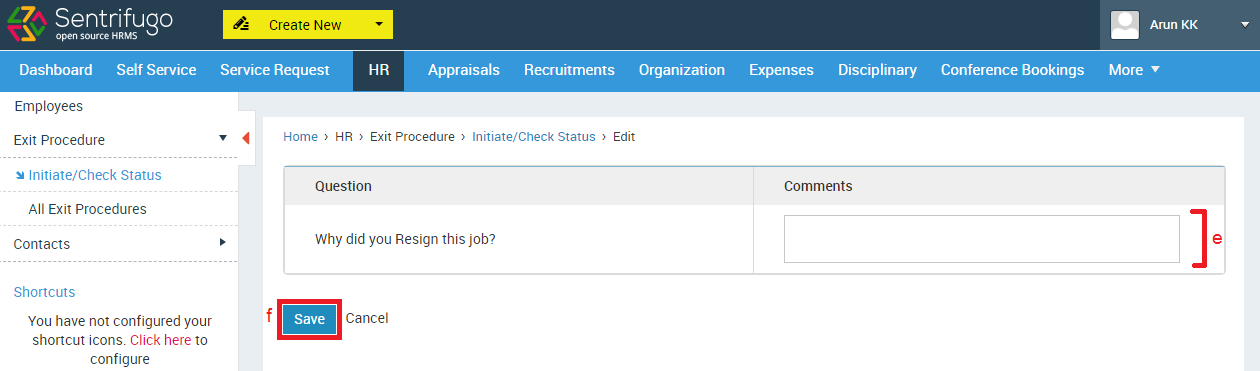This screenshot has height=371, width=1260.
Task: Focus the Comments text box for resign question
Action: point(982,239)
